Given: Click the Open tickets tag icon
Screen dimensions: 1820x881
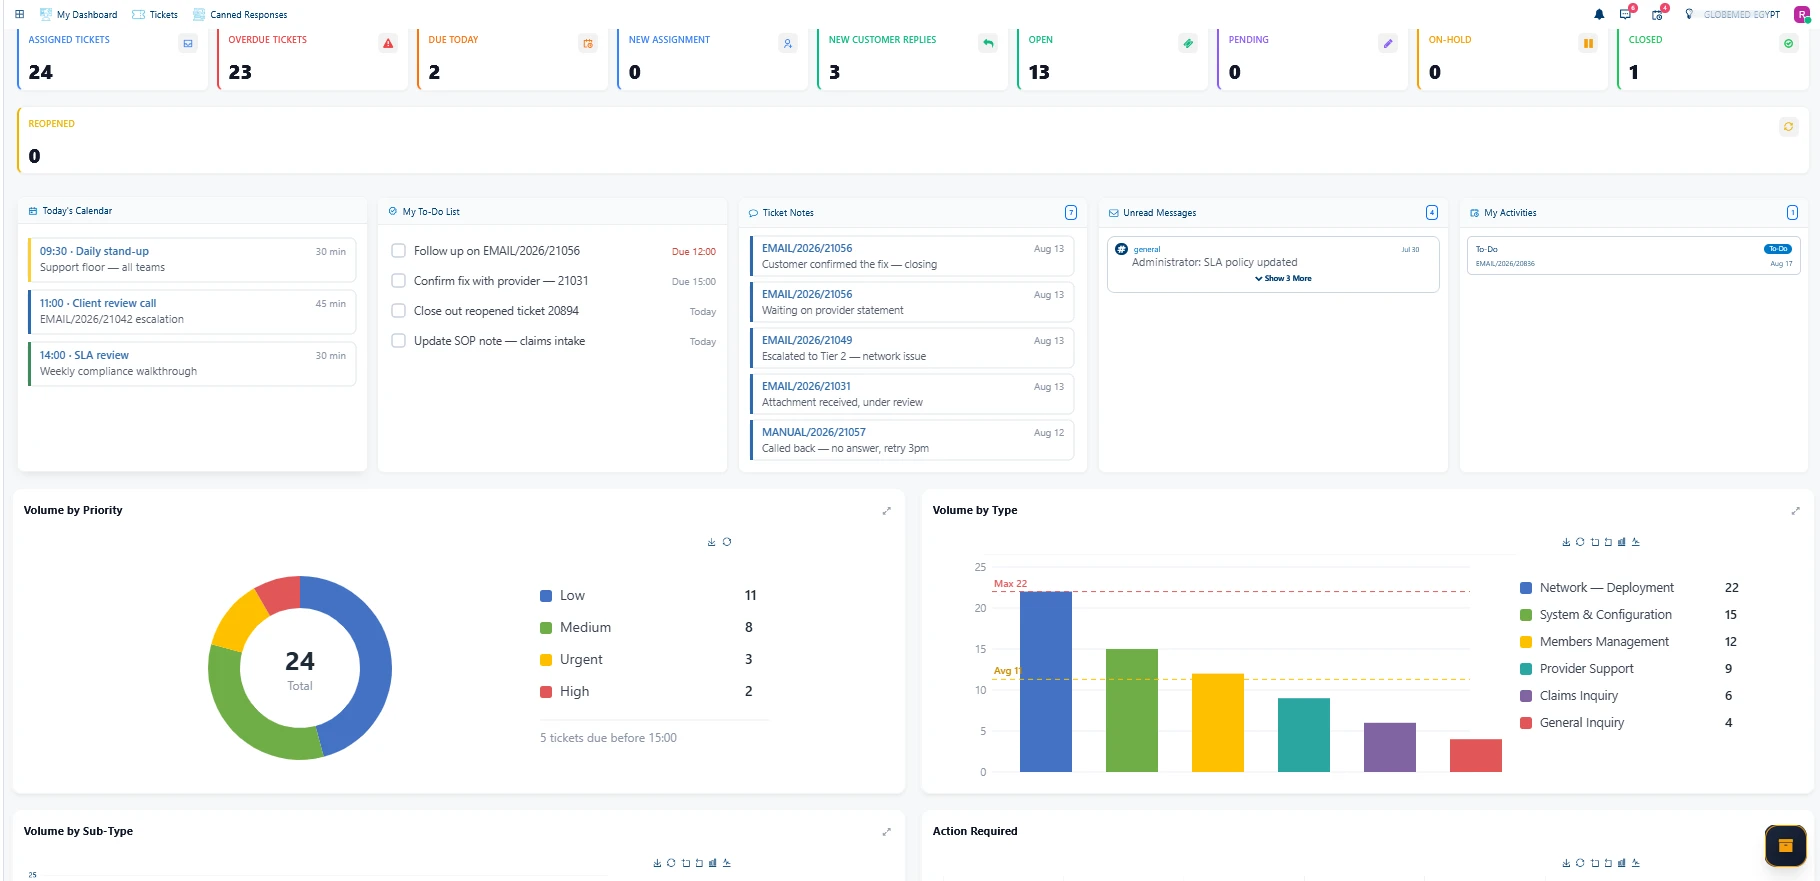Looking at the screenshot, I should pyautogui.click(x=1188, y=43).
